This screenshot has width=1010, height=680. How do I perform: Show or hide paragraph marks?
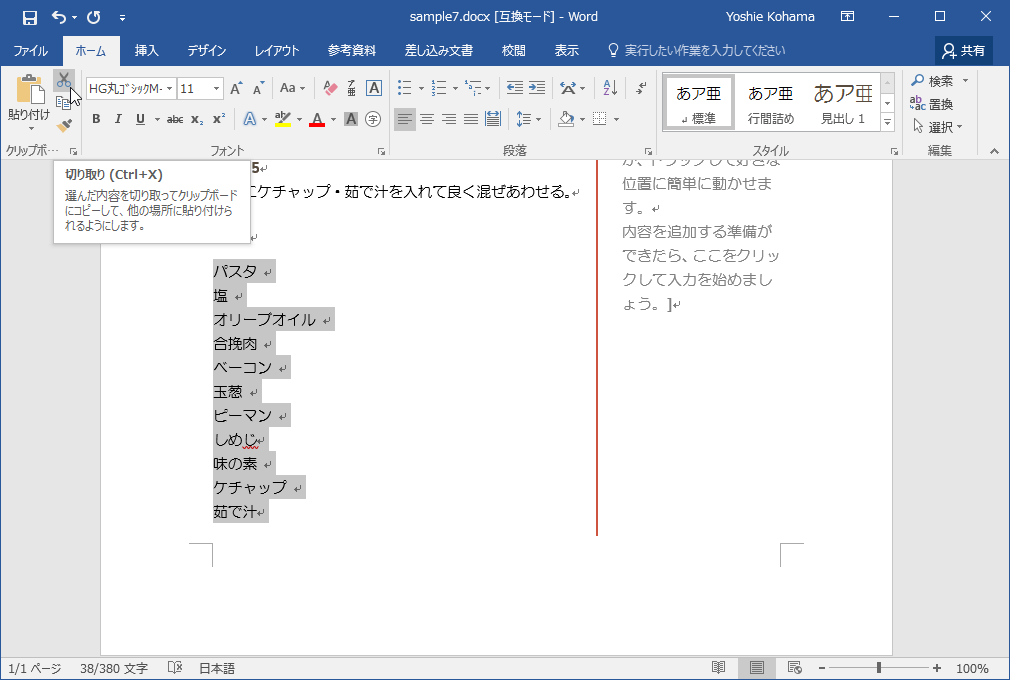click(x=641, y=88)
